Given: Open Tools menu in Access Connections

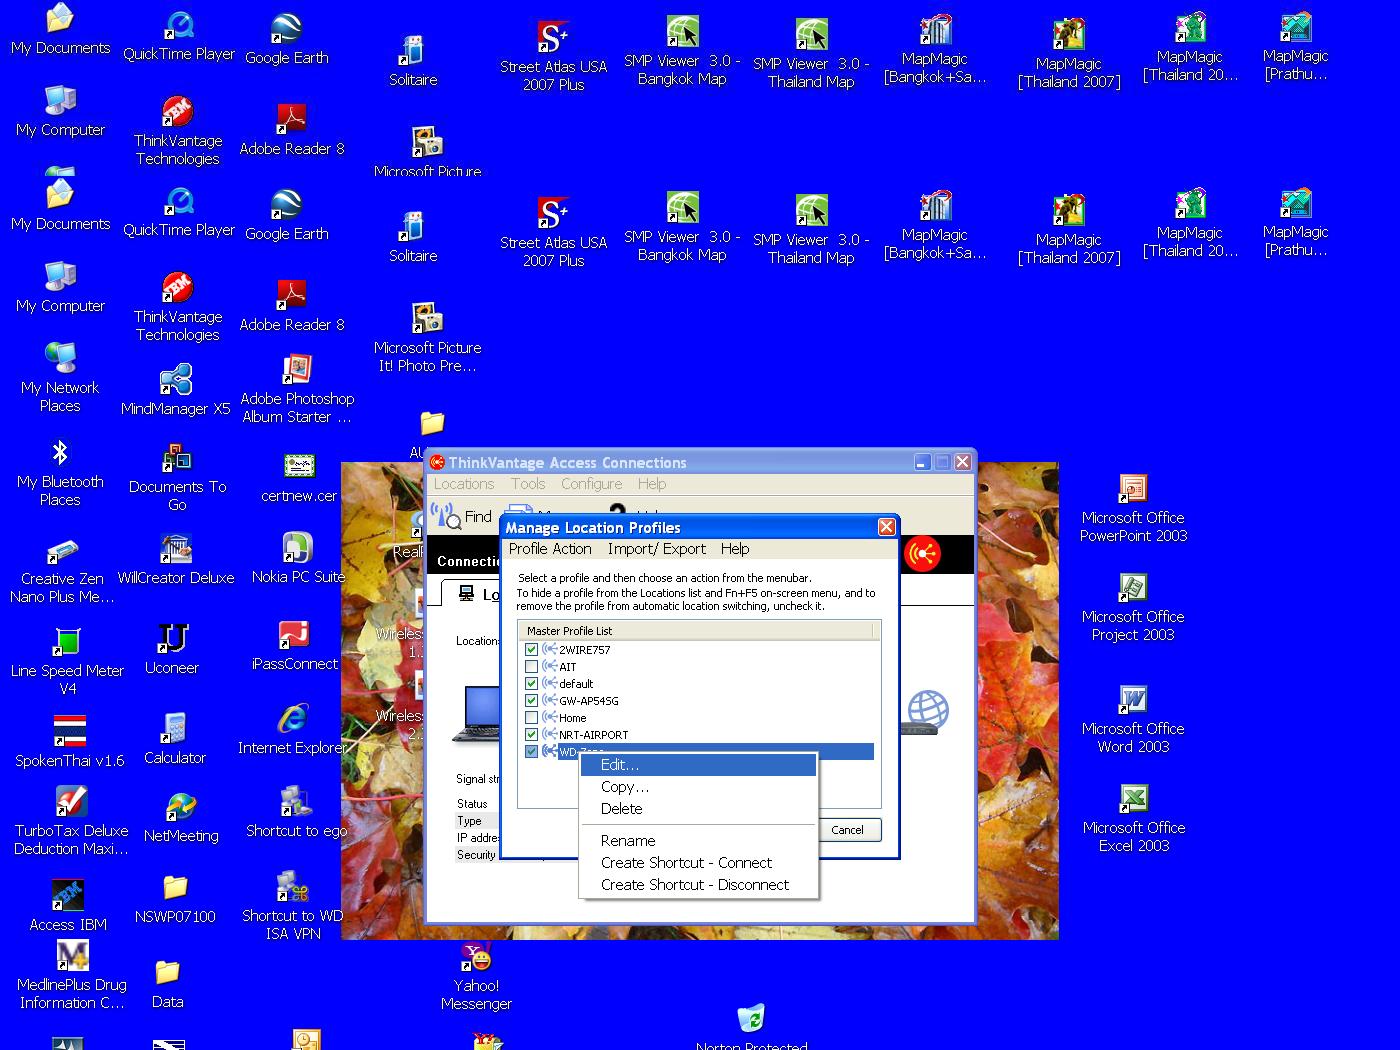Looking at the screenshot, I should [528, 484].
